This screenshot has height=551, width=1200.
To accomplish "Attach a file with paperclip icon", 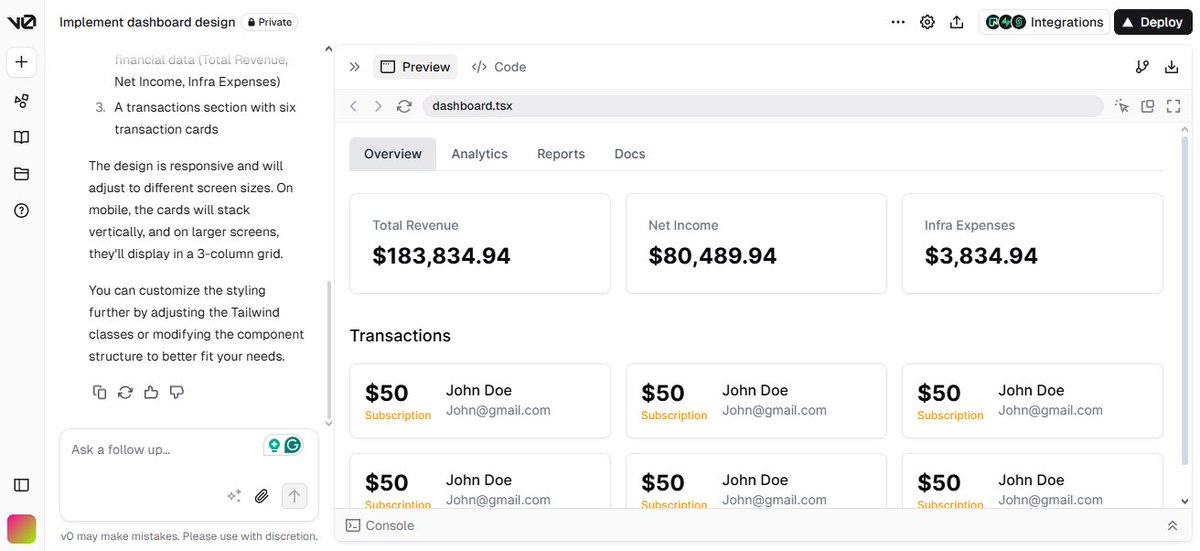I will tap(262, 495).
